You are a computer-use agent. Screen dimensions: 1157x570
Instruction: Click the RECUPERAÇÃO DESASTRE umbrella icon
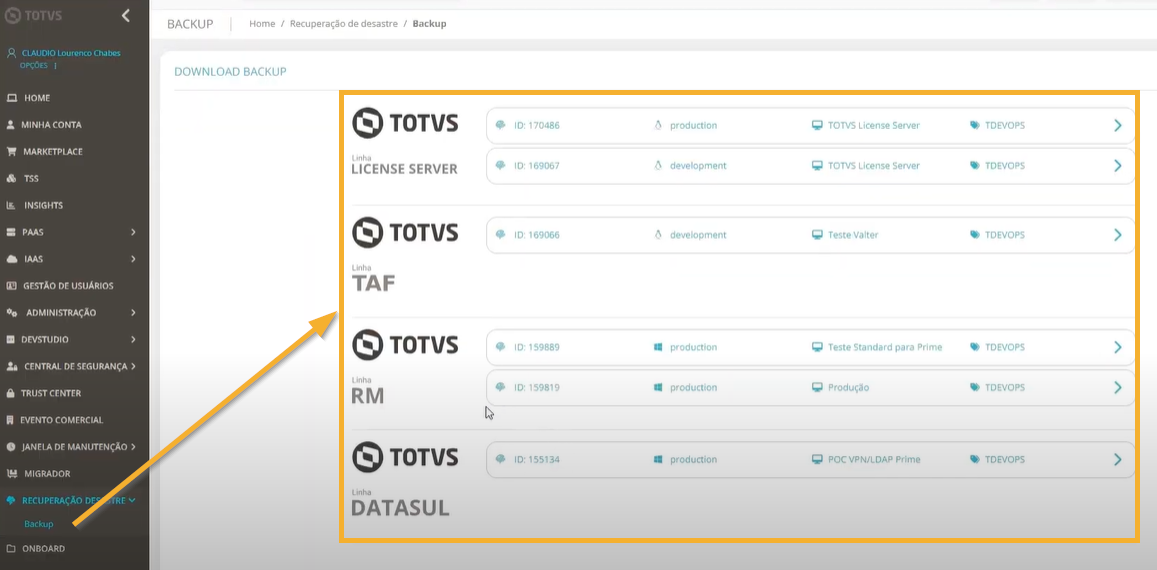coord(10,501)
